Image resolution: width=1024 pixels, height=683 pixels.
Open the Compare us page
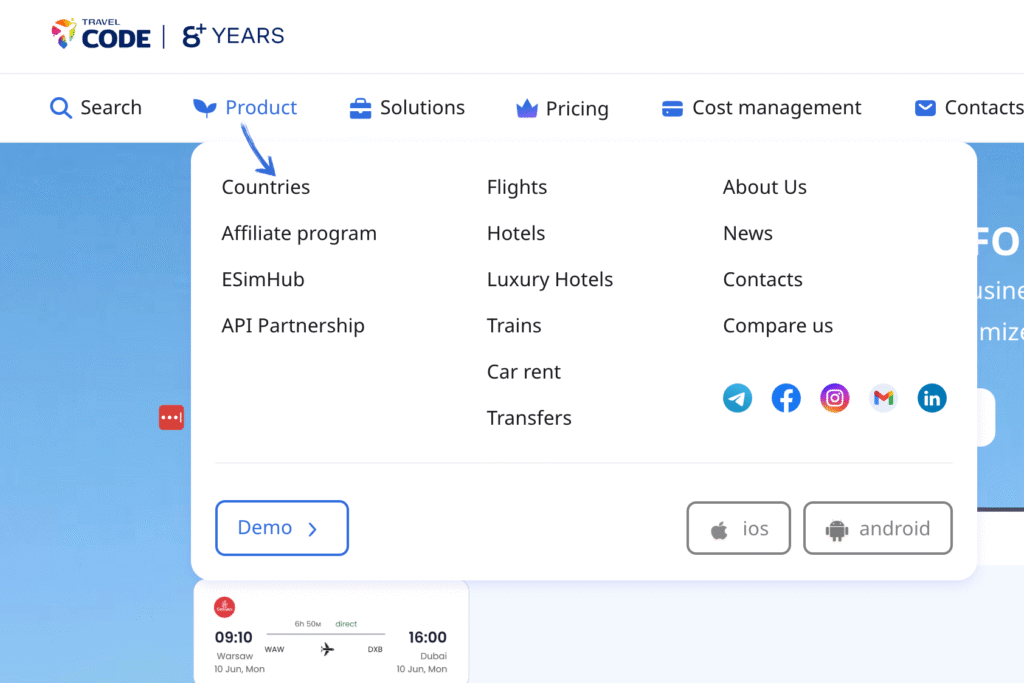click(777, 325)
